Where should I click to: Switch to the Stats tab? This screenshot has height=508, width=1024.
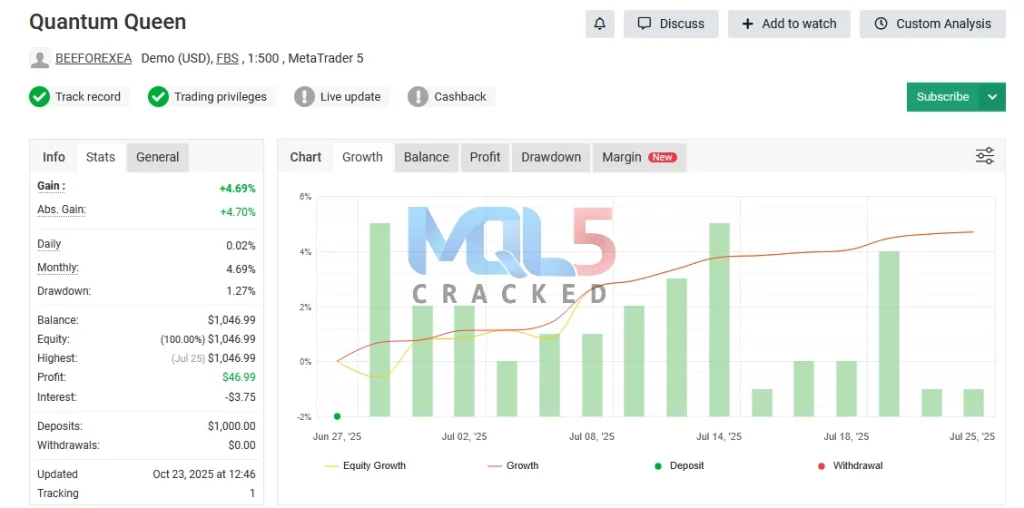(100, 157)
